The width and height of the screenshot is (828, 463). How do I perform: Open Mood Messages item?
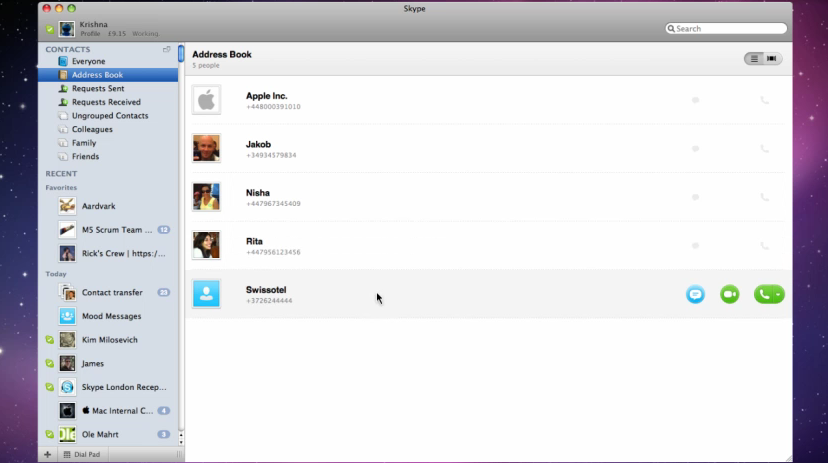108,316
